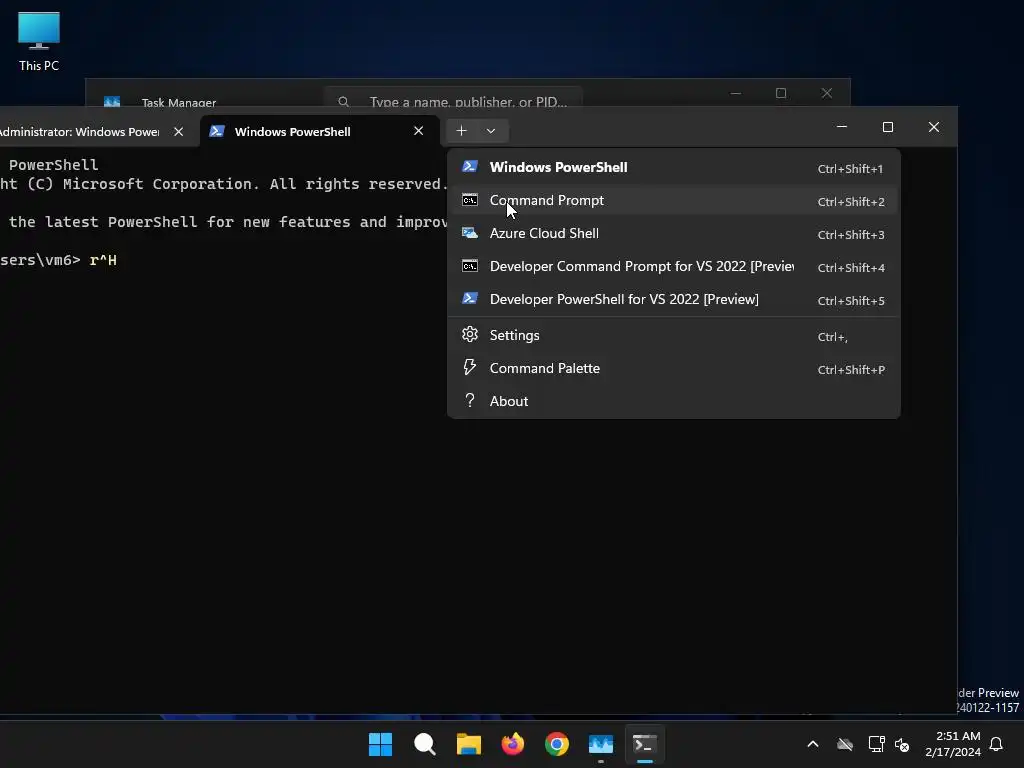This screenshot has height=768, width=1024.
Task: Click the Developer Command Prompt icon
Action: pos(470,266)
